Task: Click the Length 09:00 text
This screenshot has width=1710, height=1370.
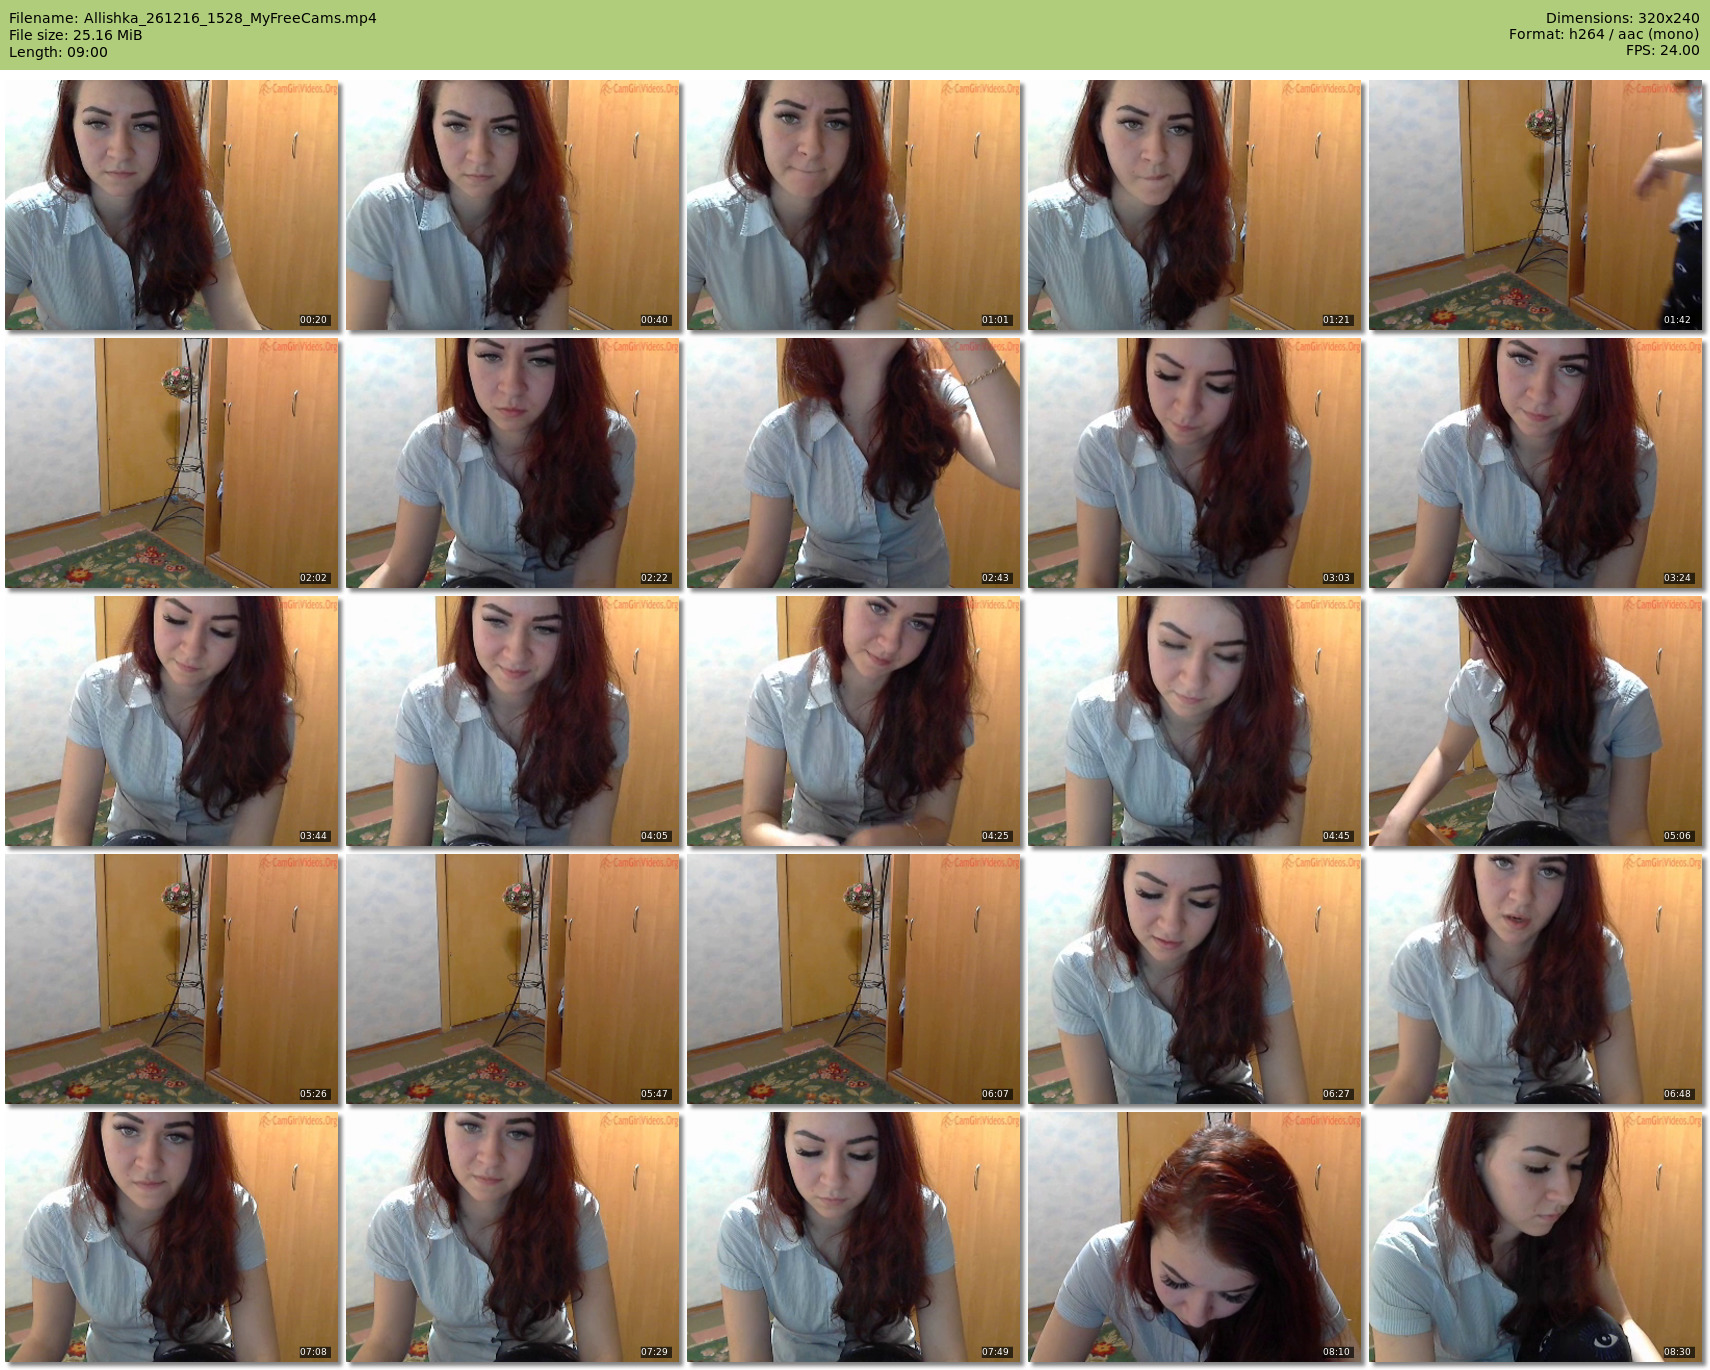Action: (x=58, y=52)
